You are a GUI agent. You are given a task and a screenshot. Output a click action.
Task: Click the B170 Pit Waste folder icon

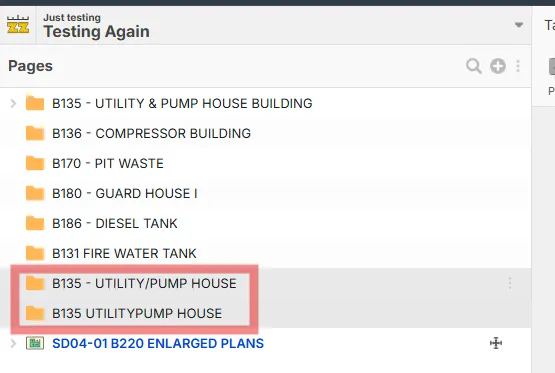(35, 163)
